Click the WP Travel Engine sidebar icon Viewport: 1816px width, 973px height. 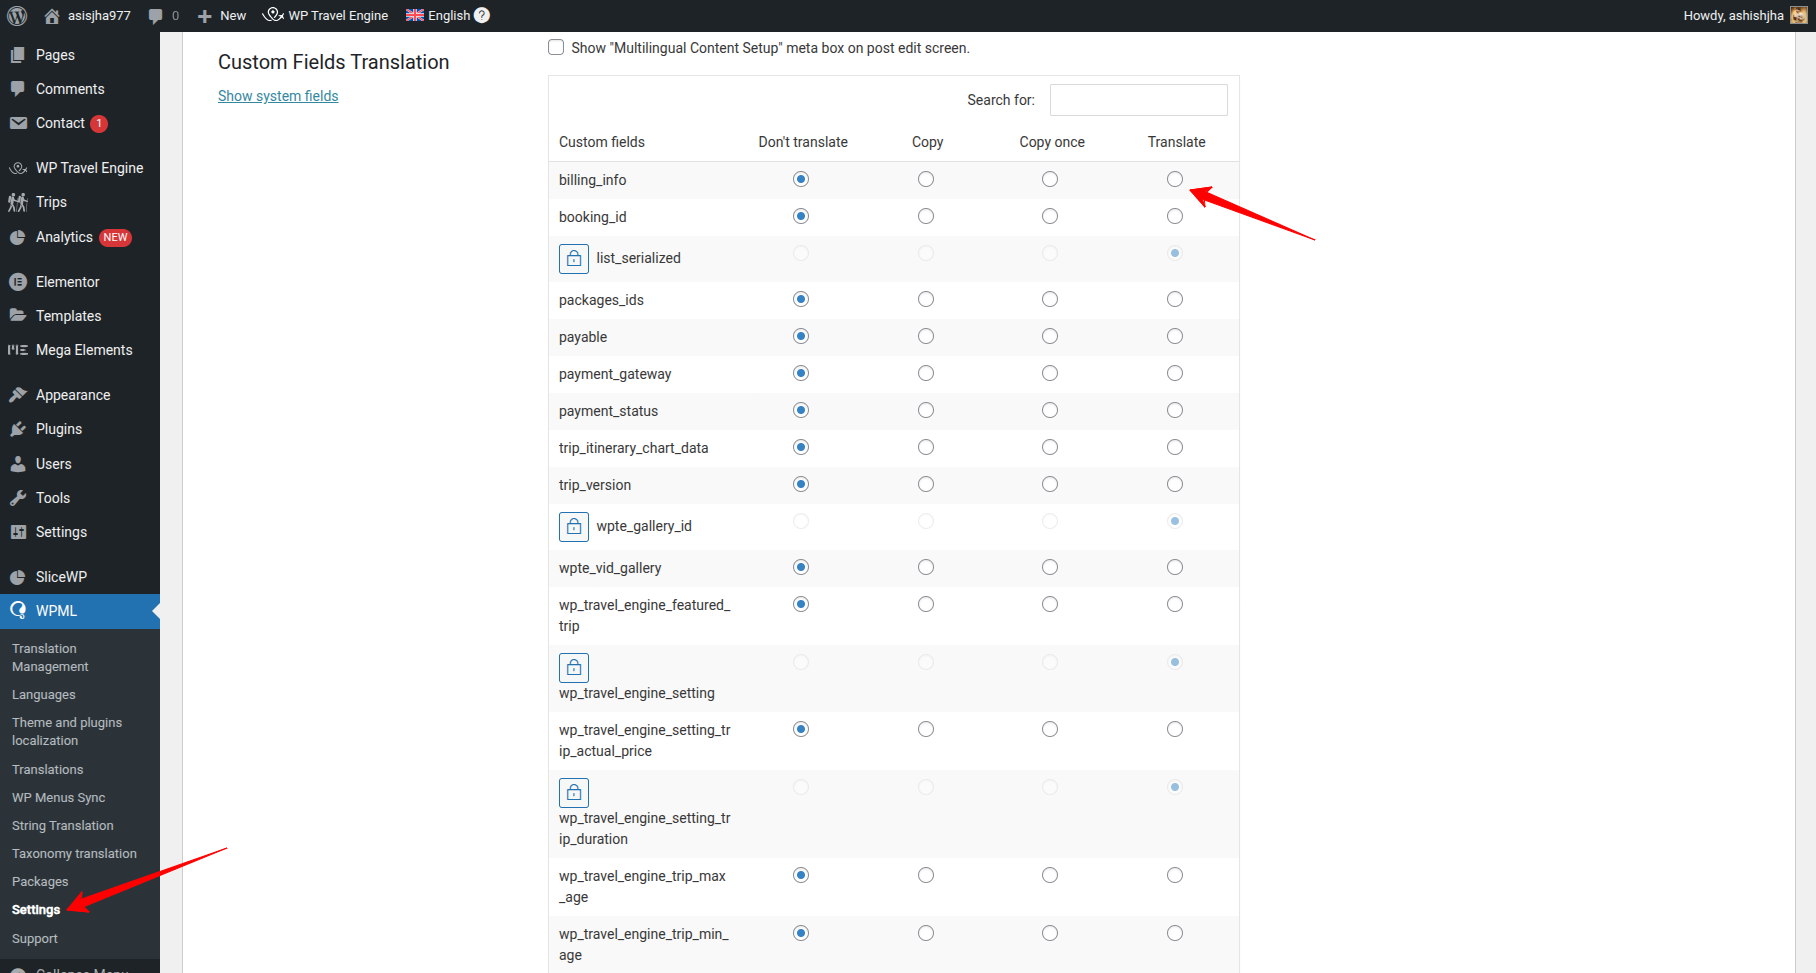point(18,168)
